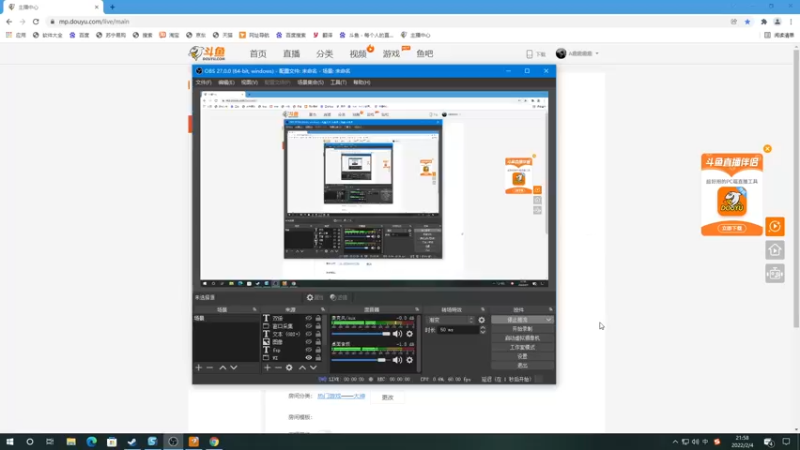Click the Douyu fish logo
The image size is (800, 450).
pos(207,53)
